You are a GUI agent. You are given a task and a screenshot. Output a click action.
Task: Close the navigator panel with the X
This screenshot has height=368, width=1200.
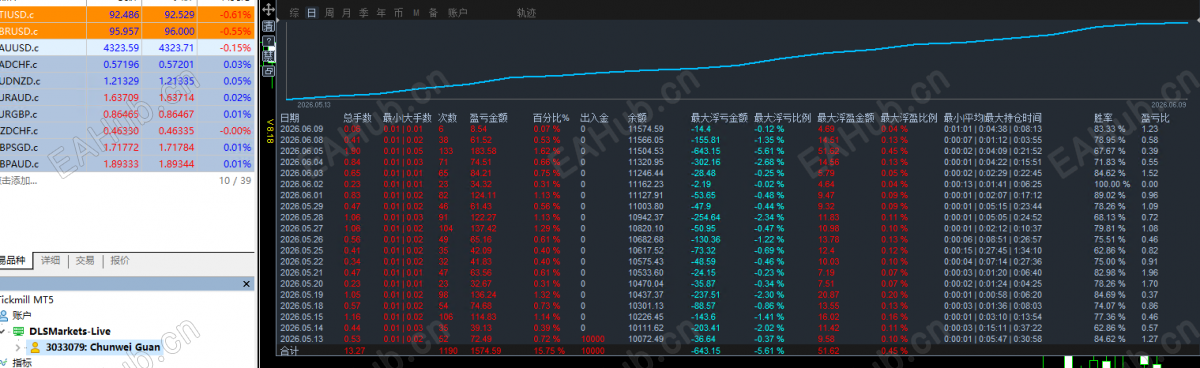click(246, 284)
